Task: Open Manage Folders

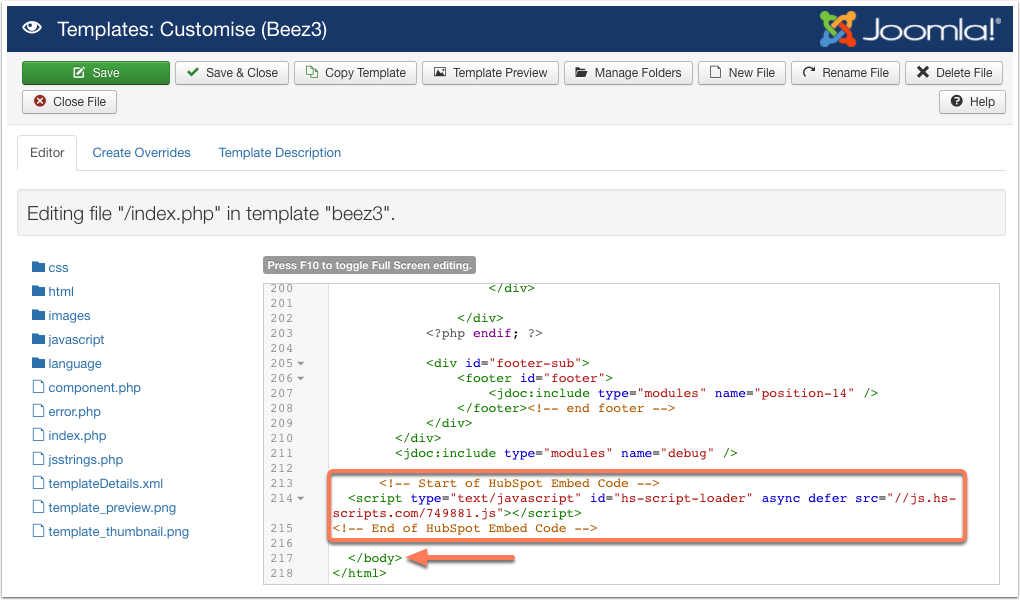Action: pos(628,73)
